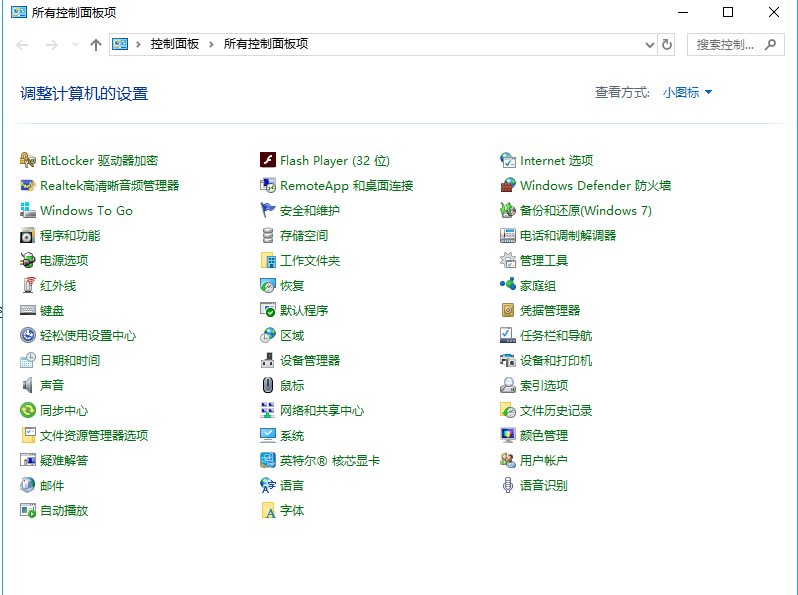Open the 英特尔® 核芯显卡 icon
Viewport: 798px width, 595px height.
tap(268, 460)
